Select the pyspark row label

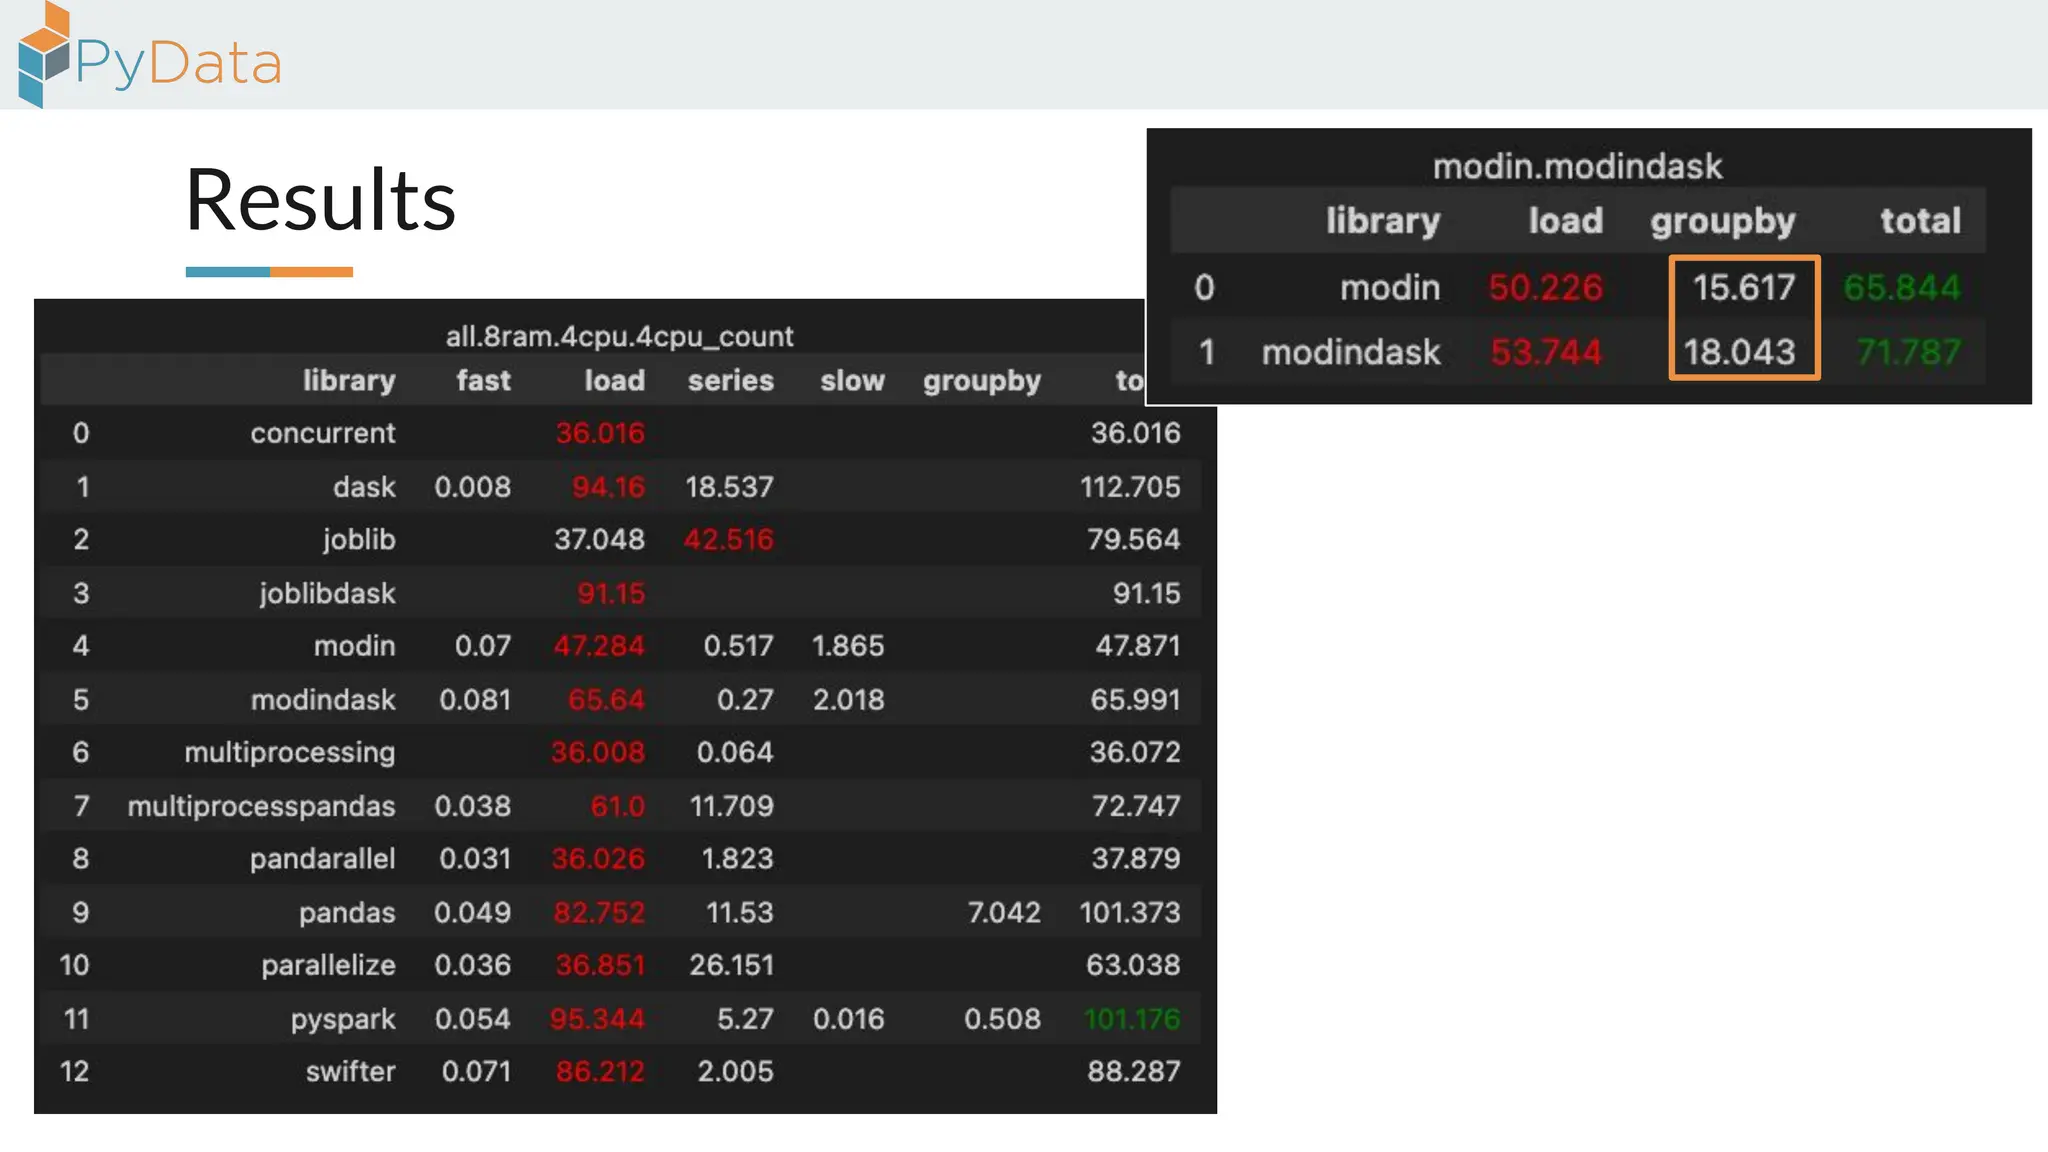342,1018
